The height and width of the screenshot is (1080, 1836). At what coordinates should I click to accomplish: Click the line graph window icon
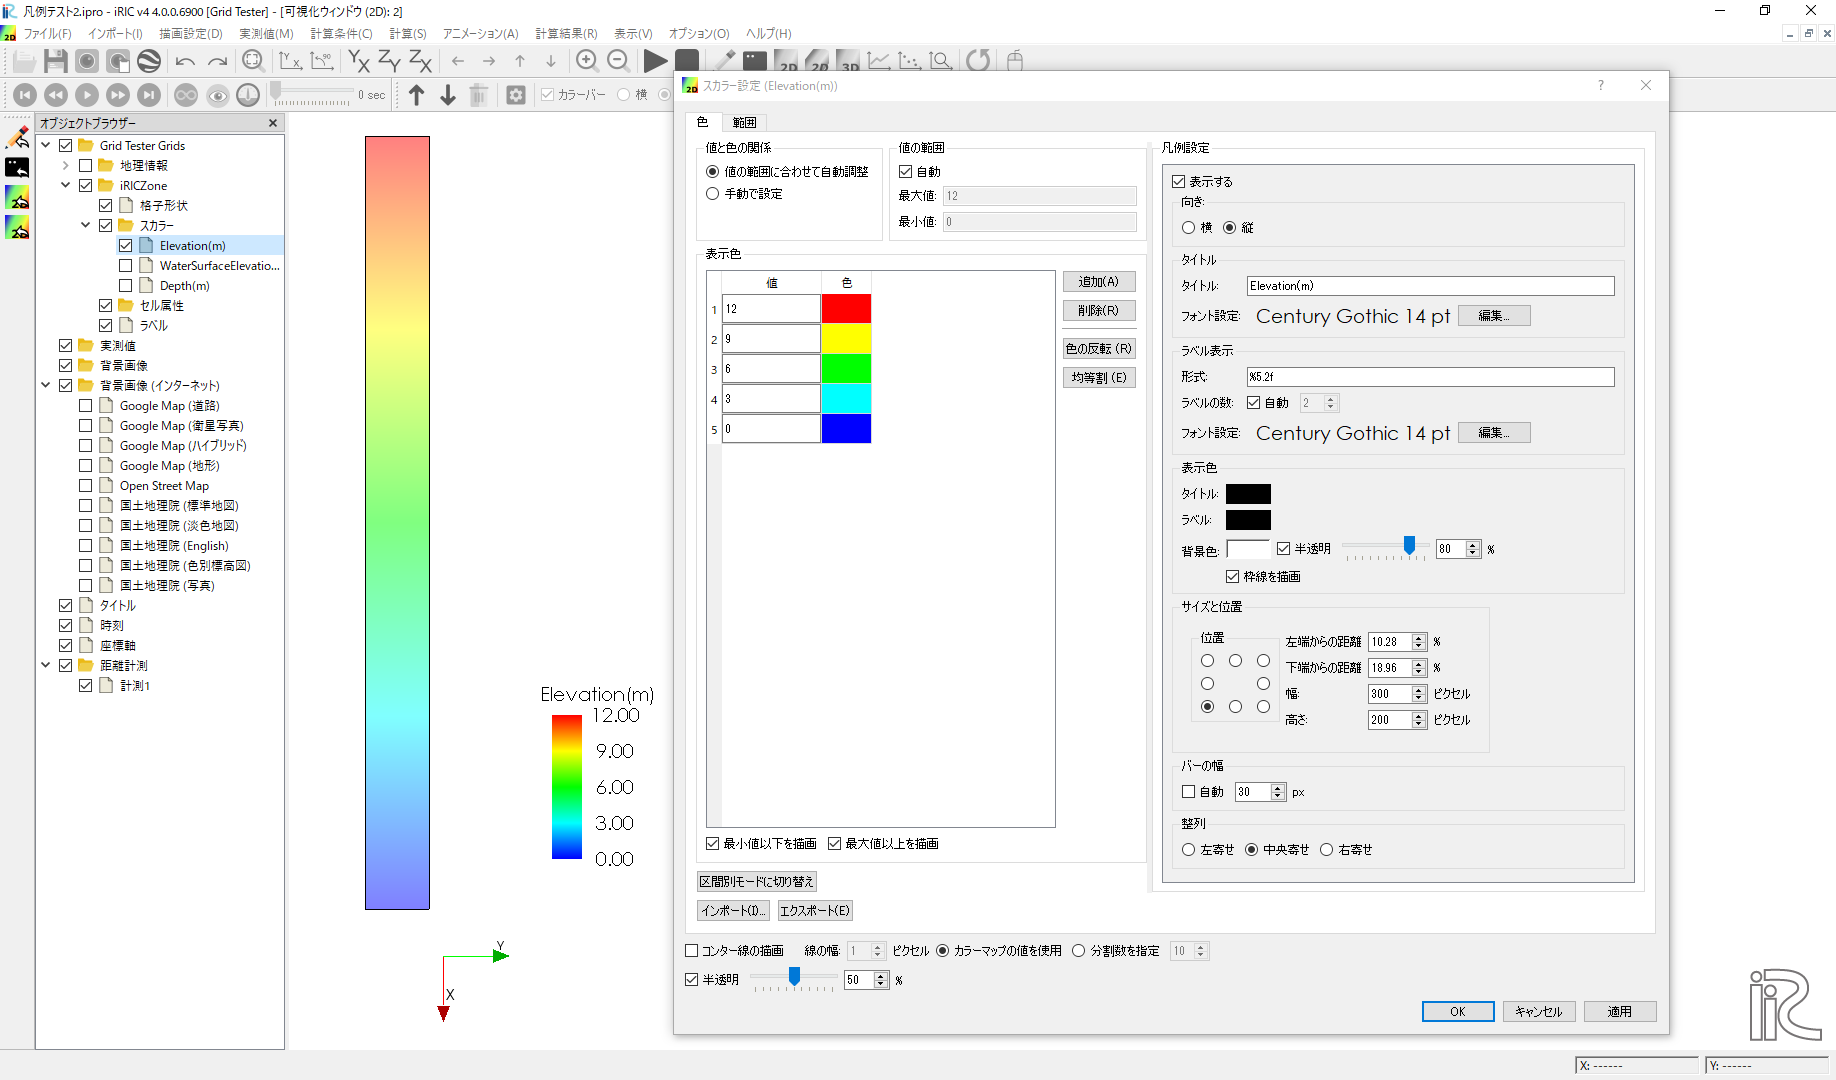pos(879,61)
